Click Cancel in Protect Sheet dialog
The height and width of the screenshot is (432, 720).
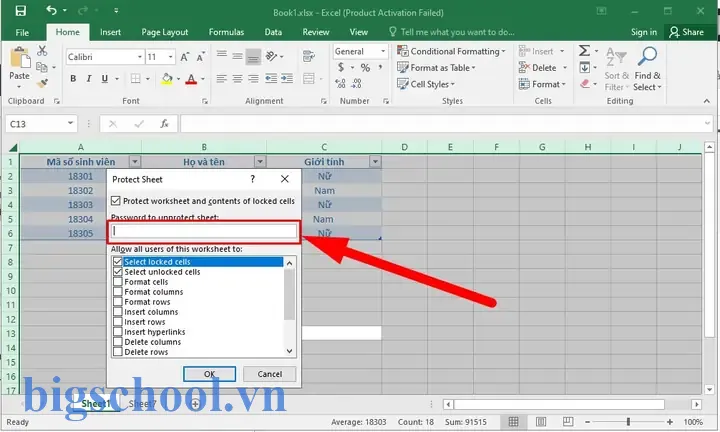270,374
